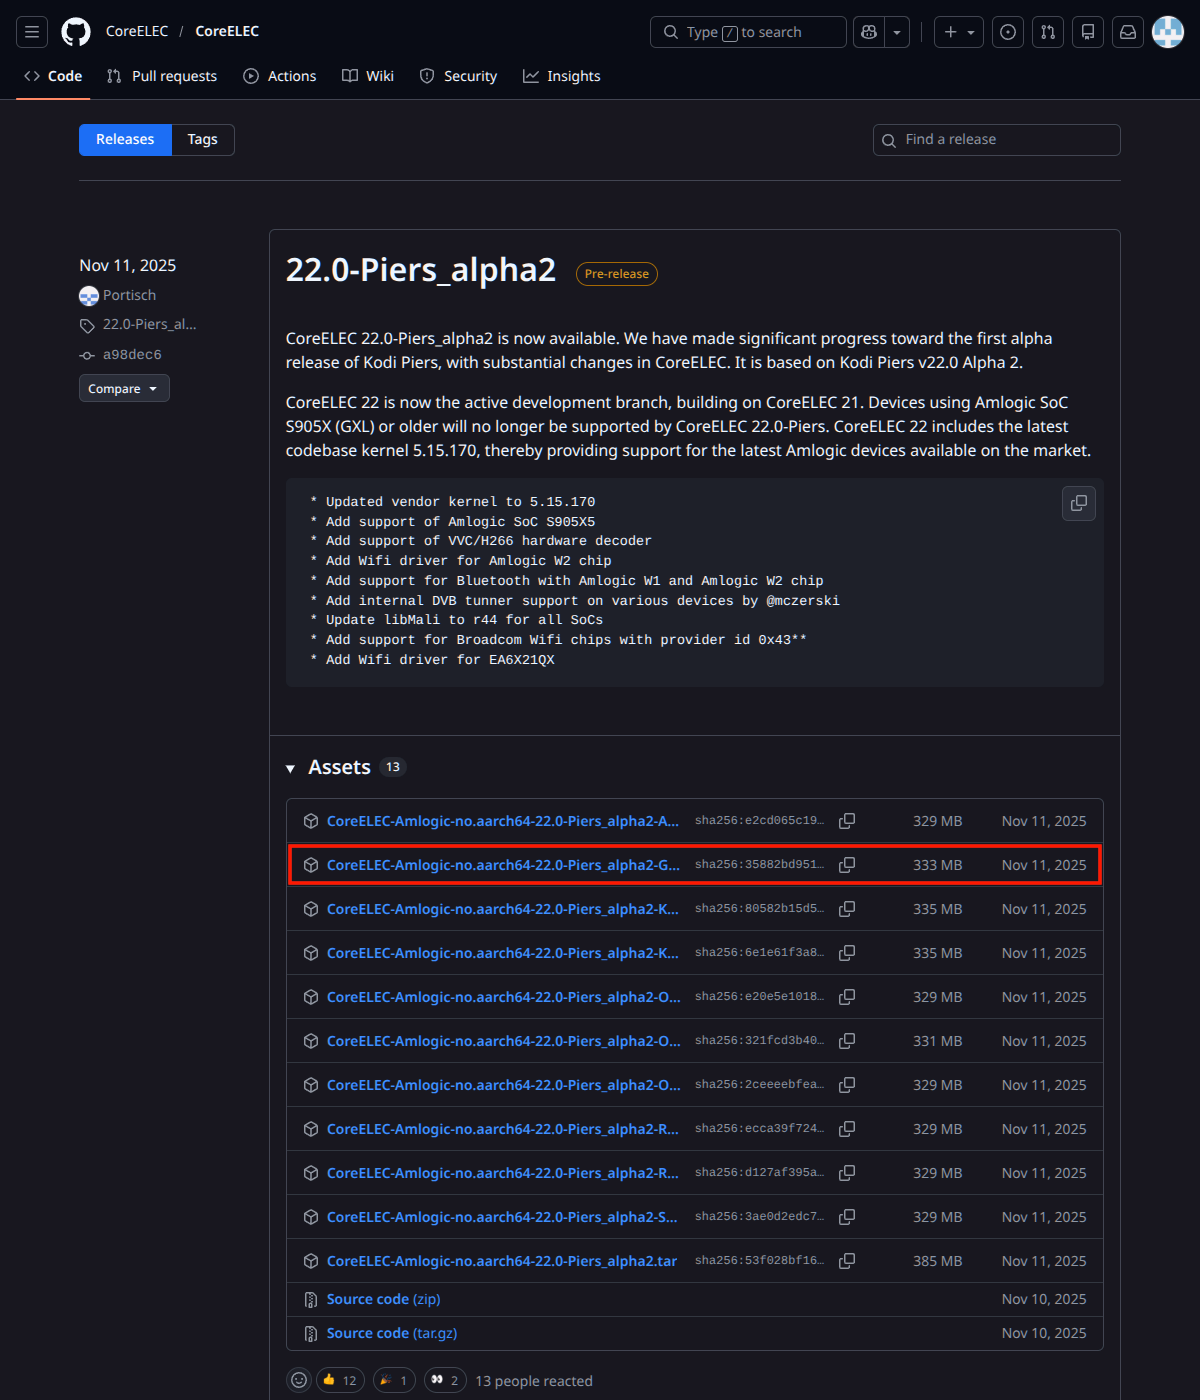Viewport: 1200px width, 1400px height.
Task: Select the Tags button
Action: (x=203, y=140)
